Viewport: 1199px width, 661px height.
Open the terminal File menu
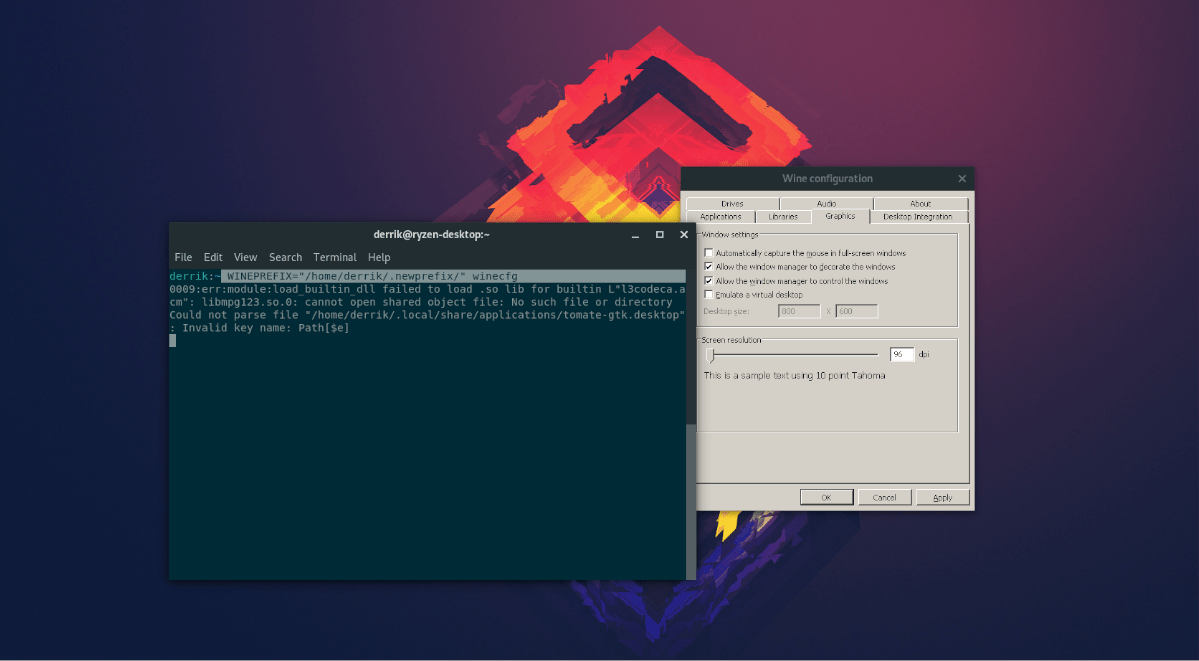tap(183, 257)
